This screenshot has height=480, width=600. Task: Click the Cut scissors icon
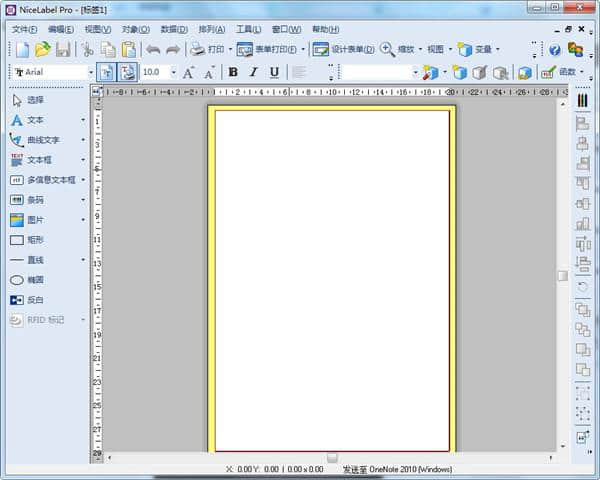pos(87,49)
